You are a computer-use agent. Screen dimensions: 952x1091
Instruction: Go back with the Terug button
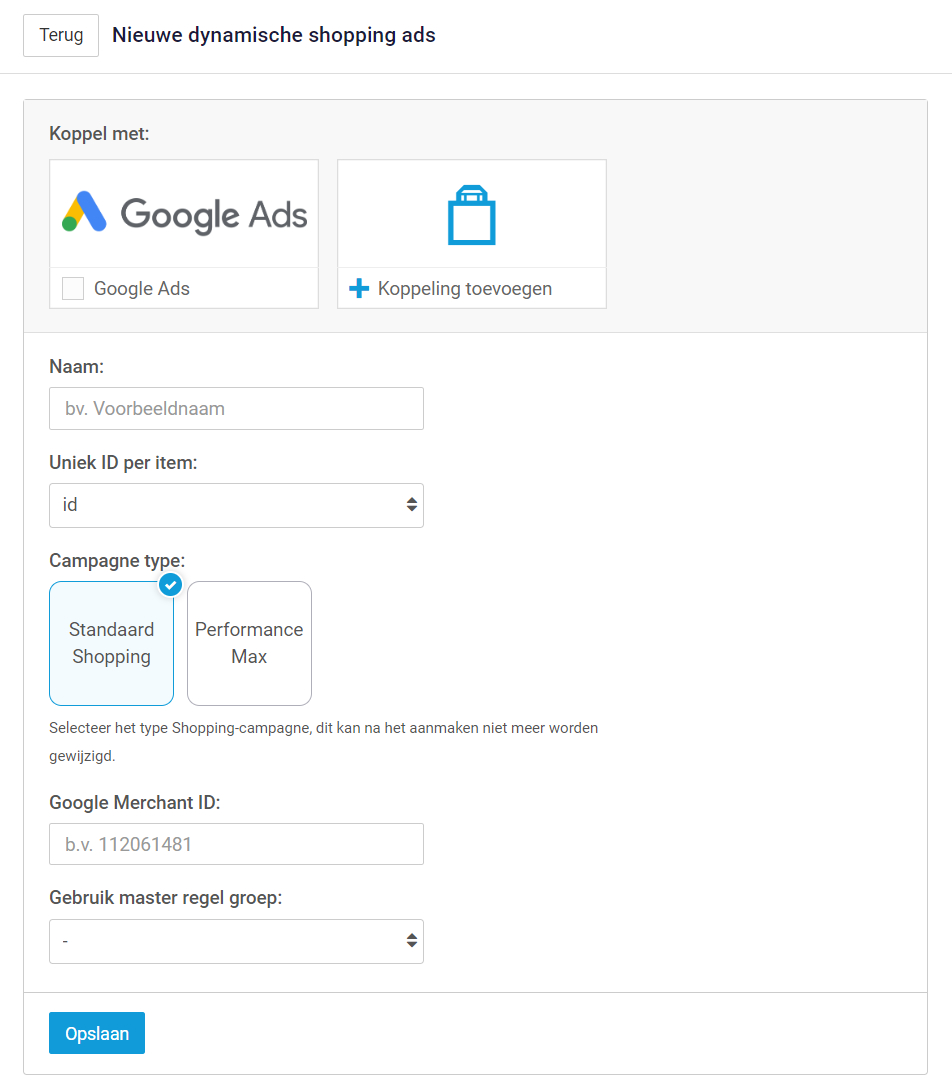(x=61, y=35)
